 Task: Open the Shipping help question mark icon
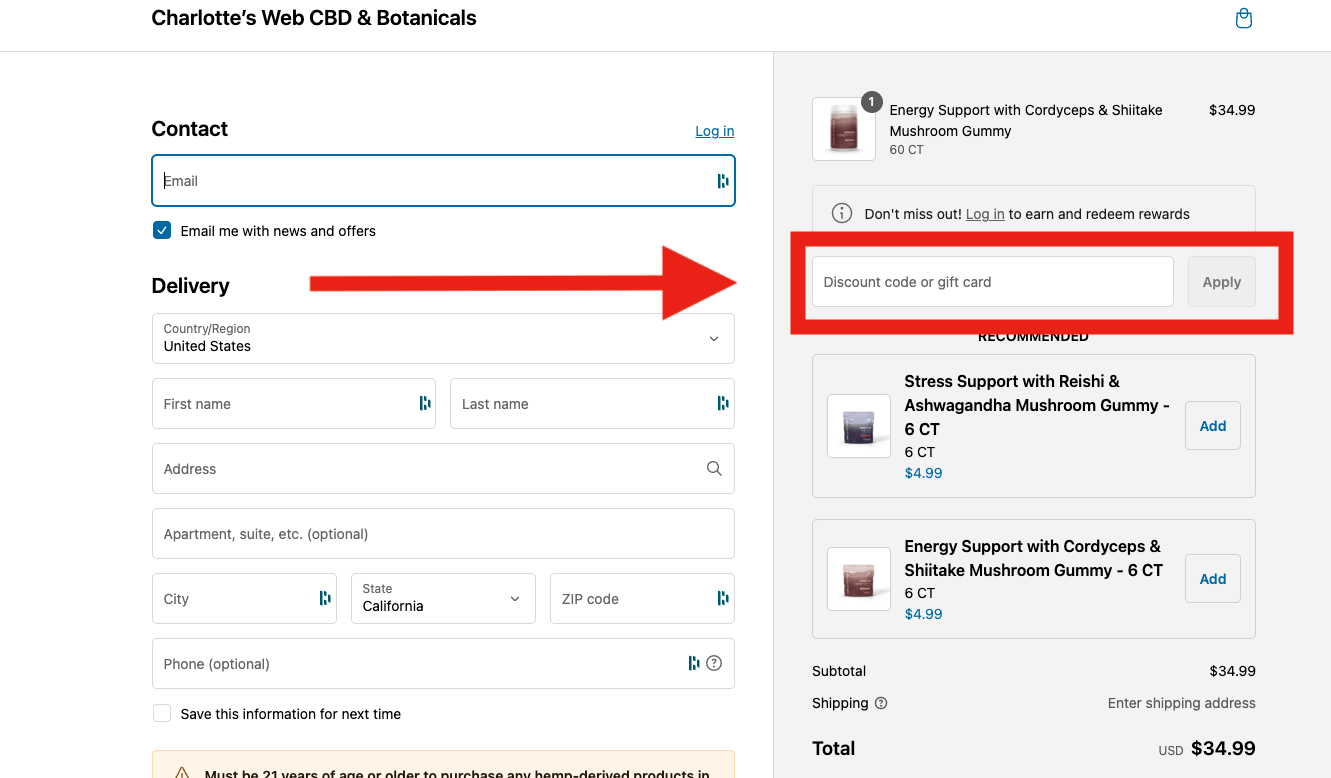(881, 703)
